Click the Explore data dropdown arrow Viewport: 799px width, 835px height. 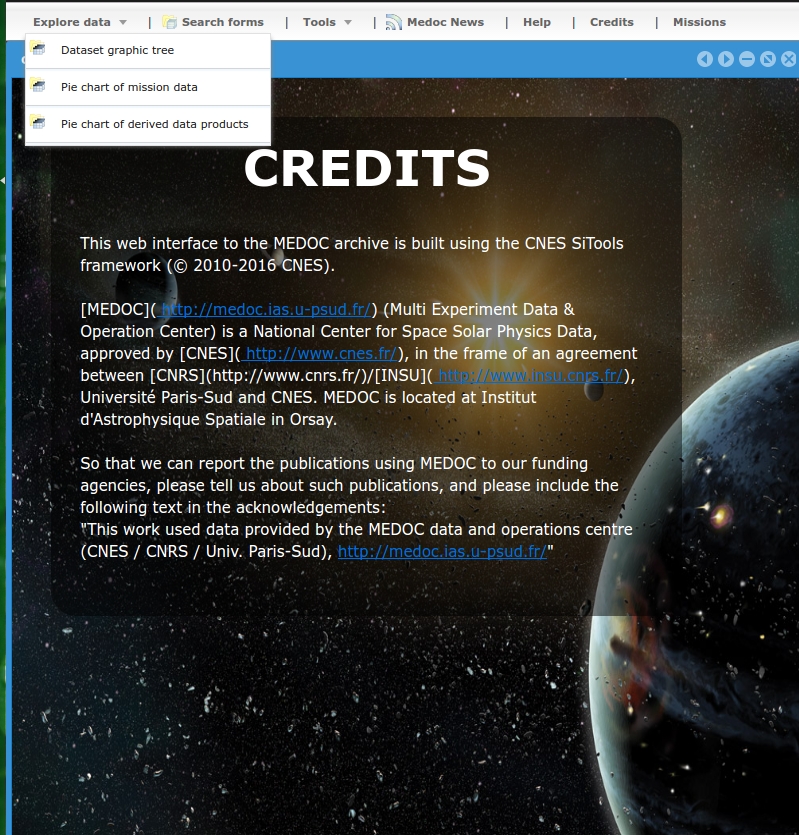[x=123, y=22]
